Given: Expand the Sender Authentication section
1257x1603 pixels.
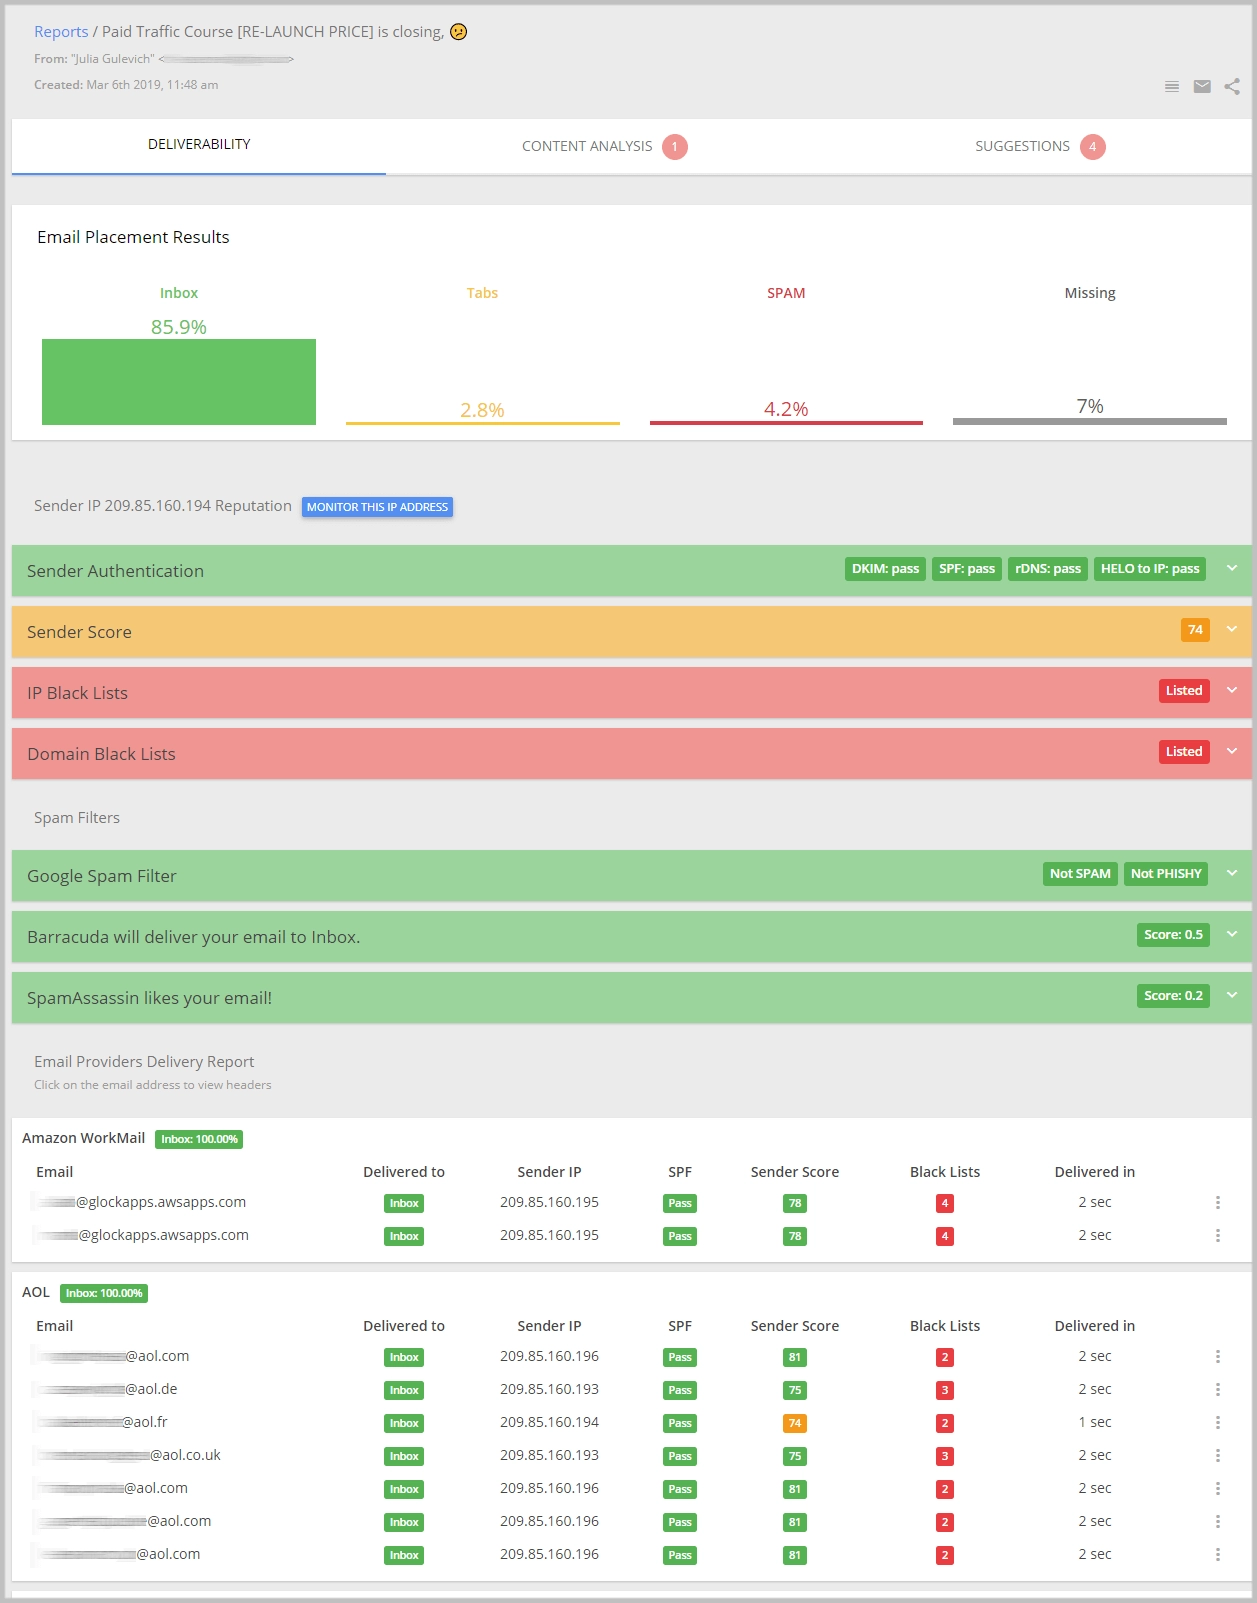Looking at the screenshot, I should click(1232, 569).
